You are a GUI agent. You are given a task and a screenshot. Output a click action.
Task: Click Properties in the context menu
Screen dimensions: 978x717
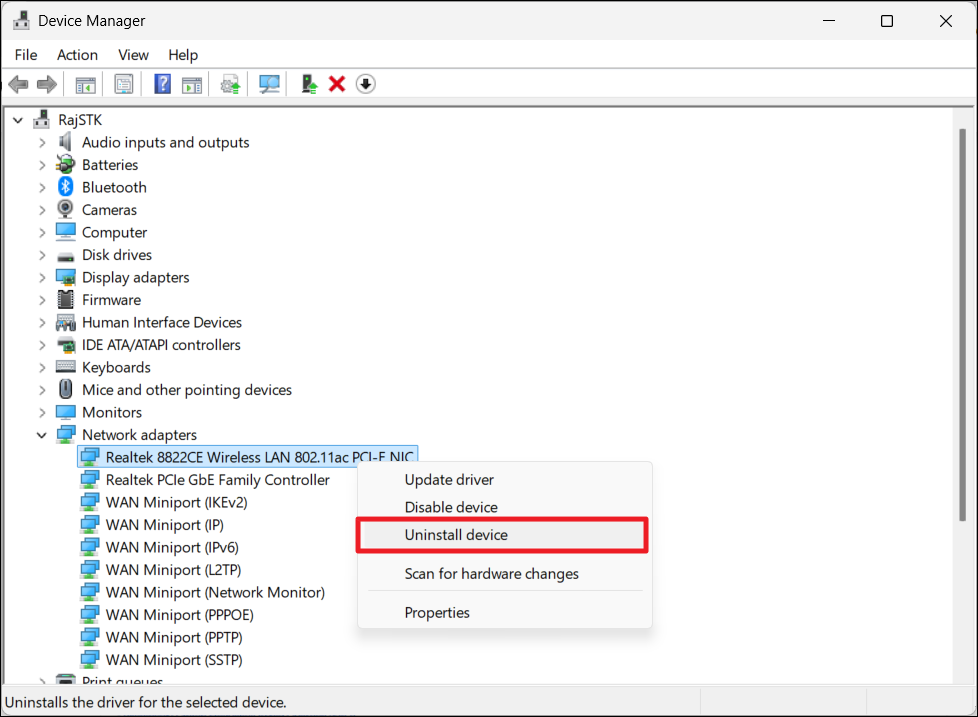pyautogui.click(x=437, y=612)
